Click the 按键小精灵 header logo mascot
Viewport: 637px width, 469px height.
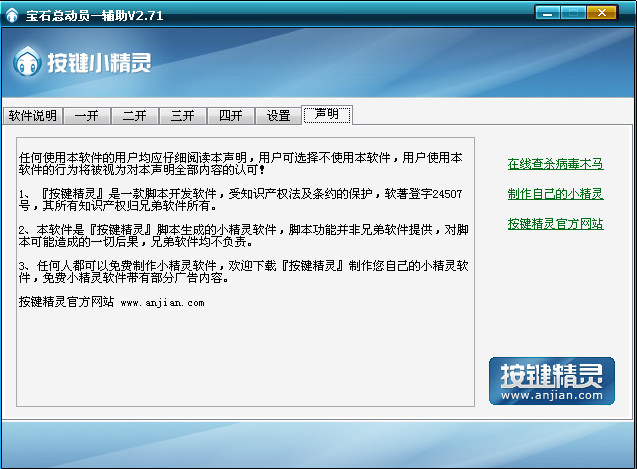[27, 62]
